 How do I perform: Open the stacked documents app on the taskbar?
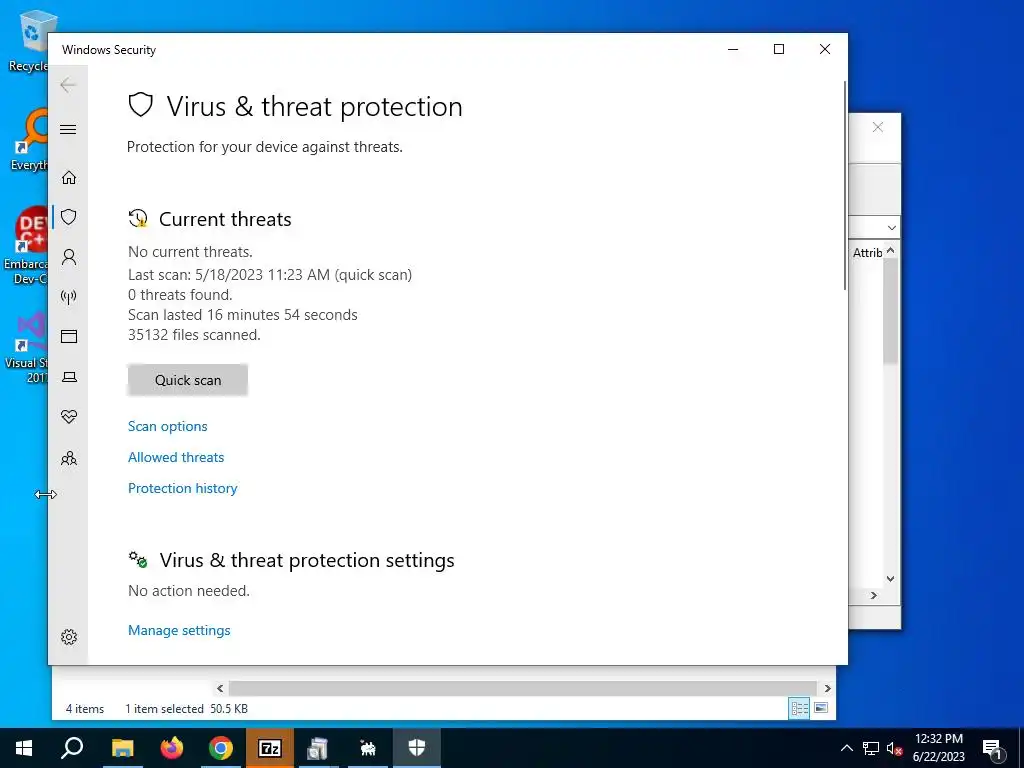click(318, 748)
